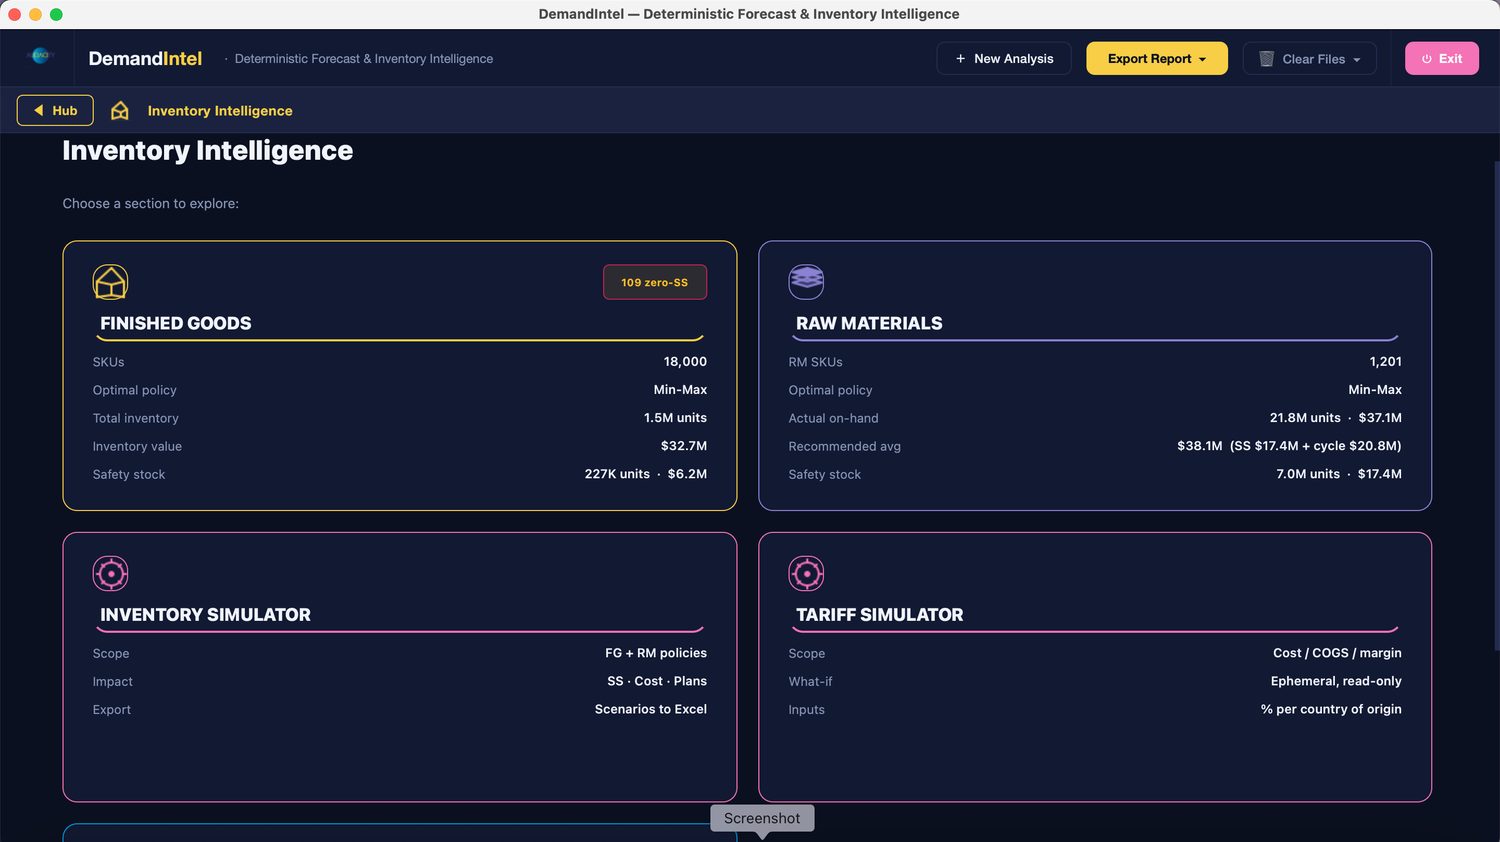Click the FG + RM policies scope
Image resolution: width=1500 pixels, height=842 pixels.
656,653
